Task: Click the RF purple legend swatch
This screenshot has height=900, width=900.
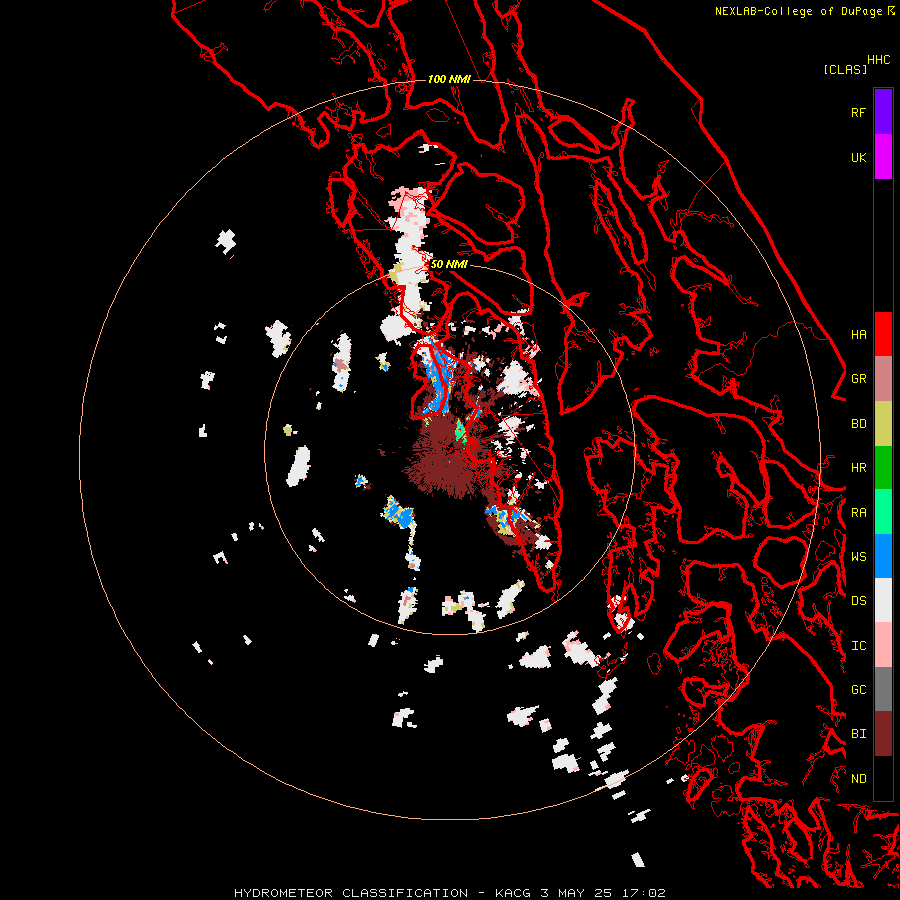Action: click(x=883, y=112)
